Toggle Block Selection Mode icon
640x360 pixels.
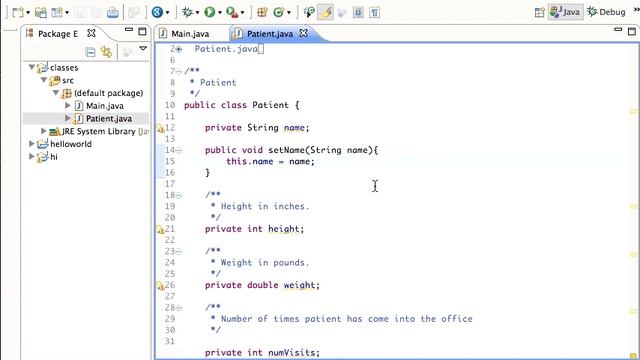(x=358, y=13)
